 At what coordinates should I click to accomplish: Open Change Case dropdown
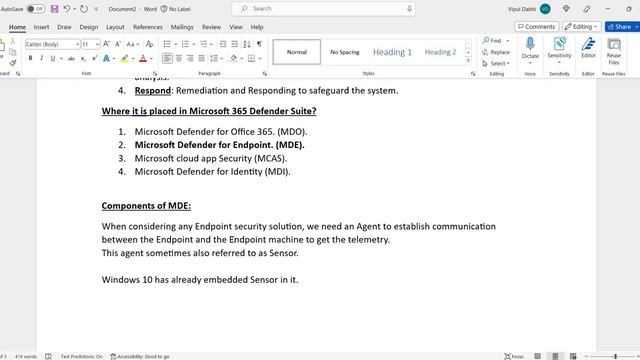pos(133,44)
